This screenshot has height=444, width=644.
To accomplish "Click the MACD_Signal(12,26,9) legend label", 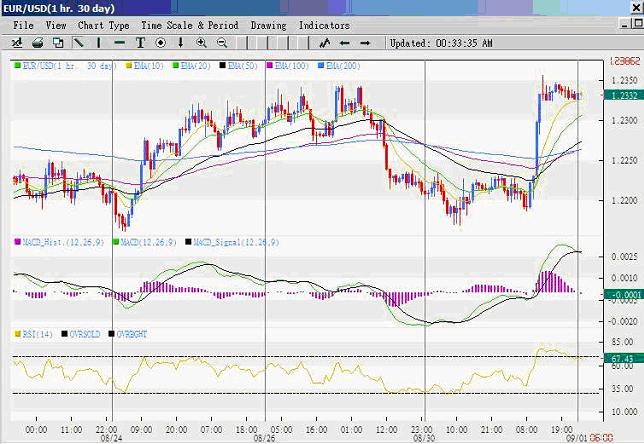I will [x=236, y=242].
